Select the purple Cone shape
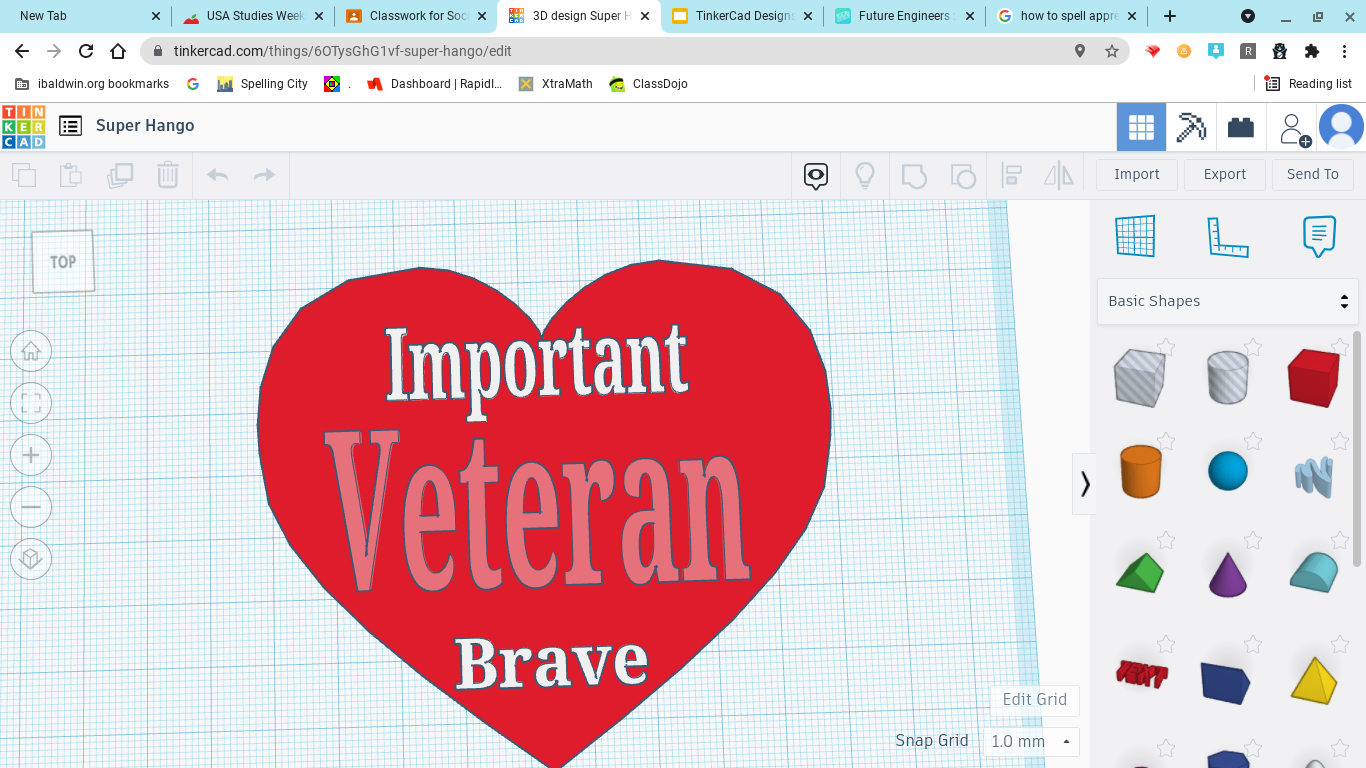The height and width of the screenshot is (768, 1366). click(x=1227, y=573)
